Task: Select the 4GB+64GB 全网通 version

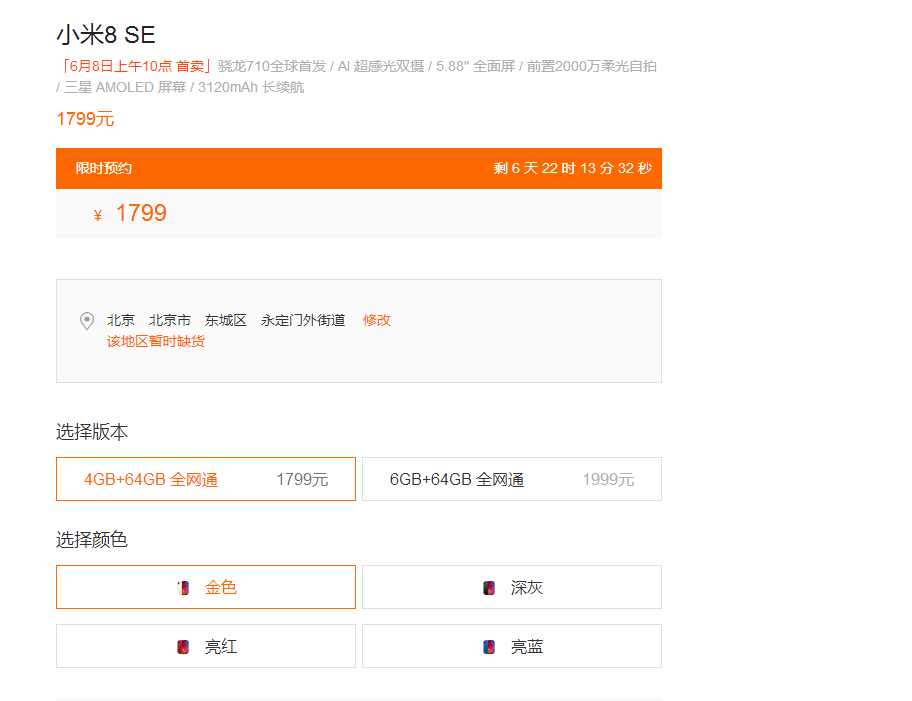Action: coord(206,479)
